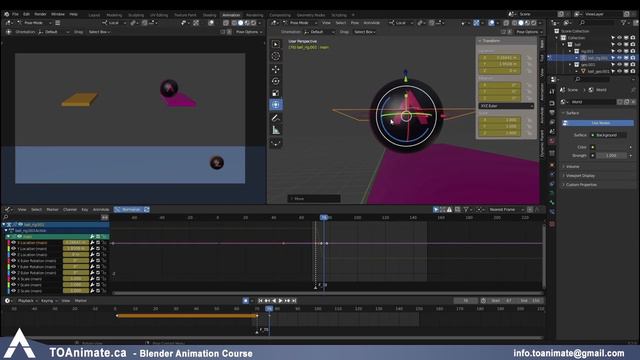Open the World properties tab icon
640x360 pixels.
point(552,141)
